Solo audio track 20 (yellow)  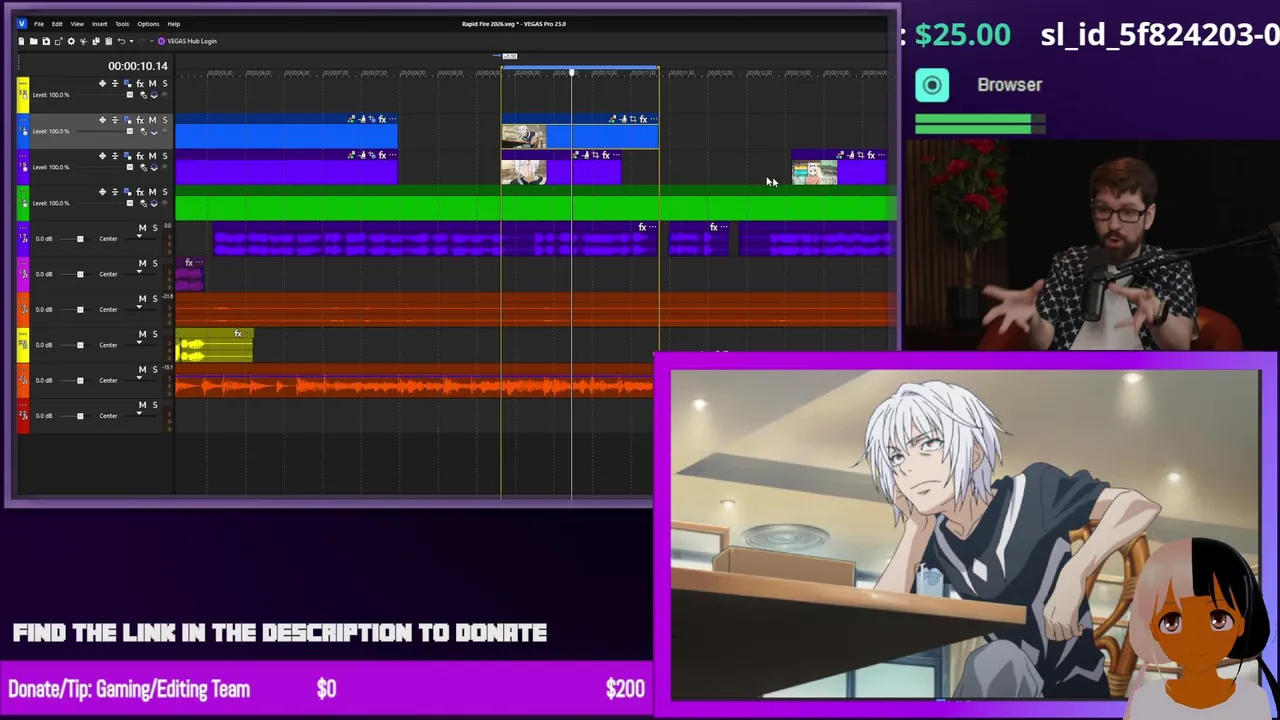(155, 334)
